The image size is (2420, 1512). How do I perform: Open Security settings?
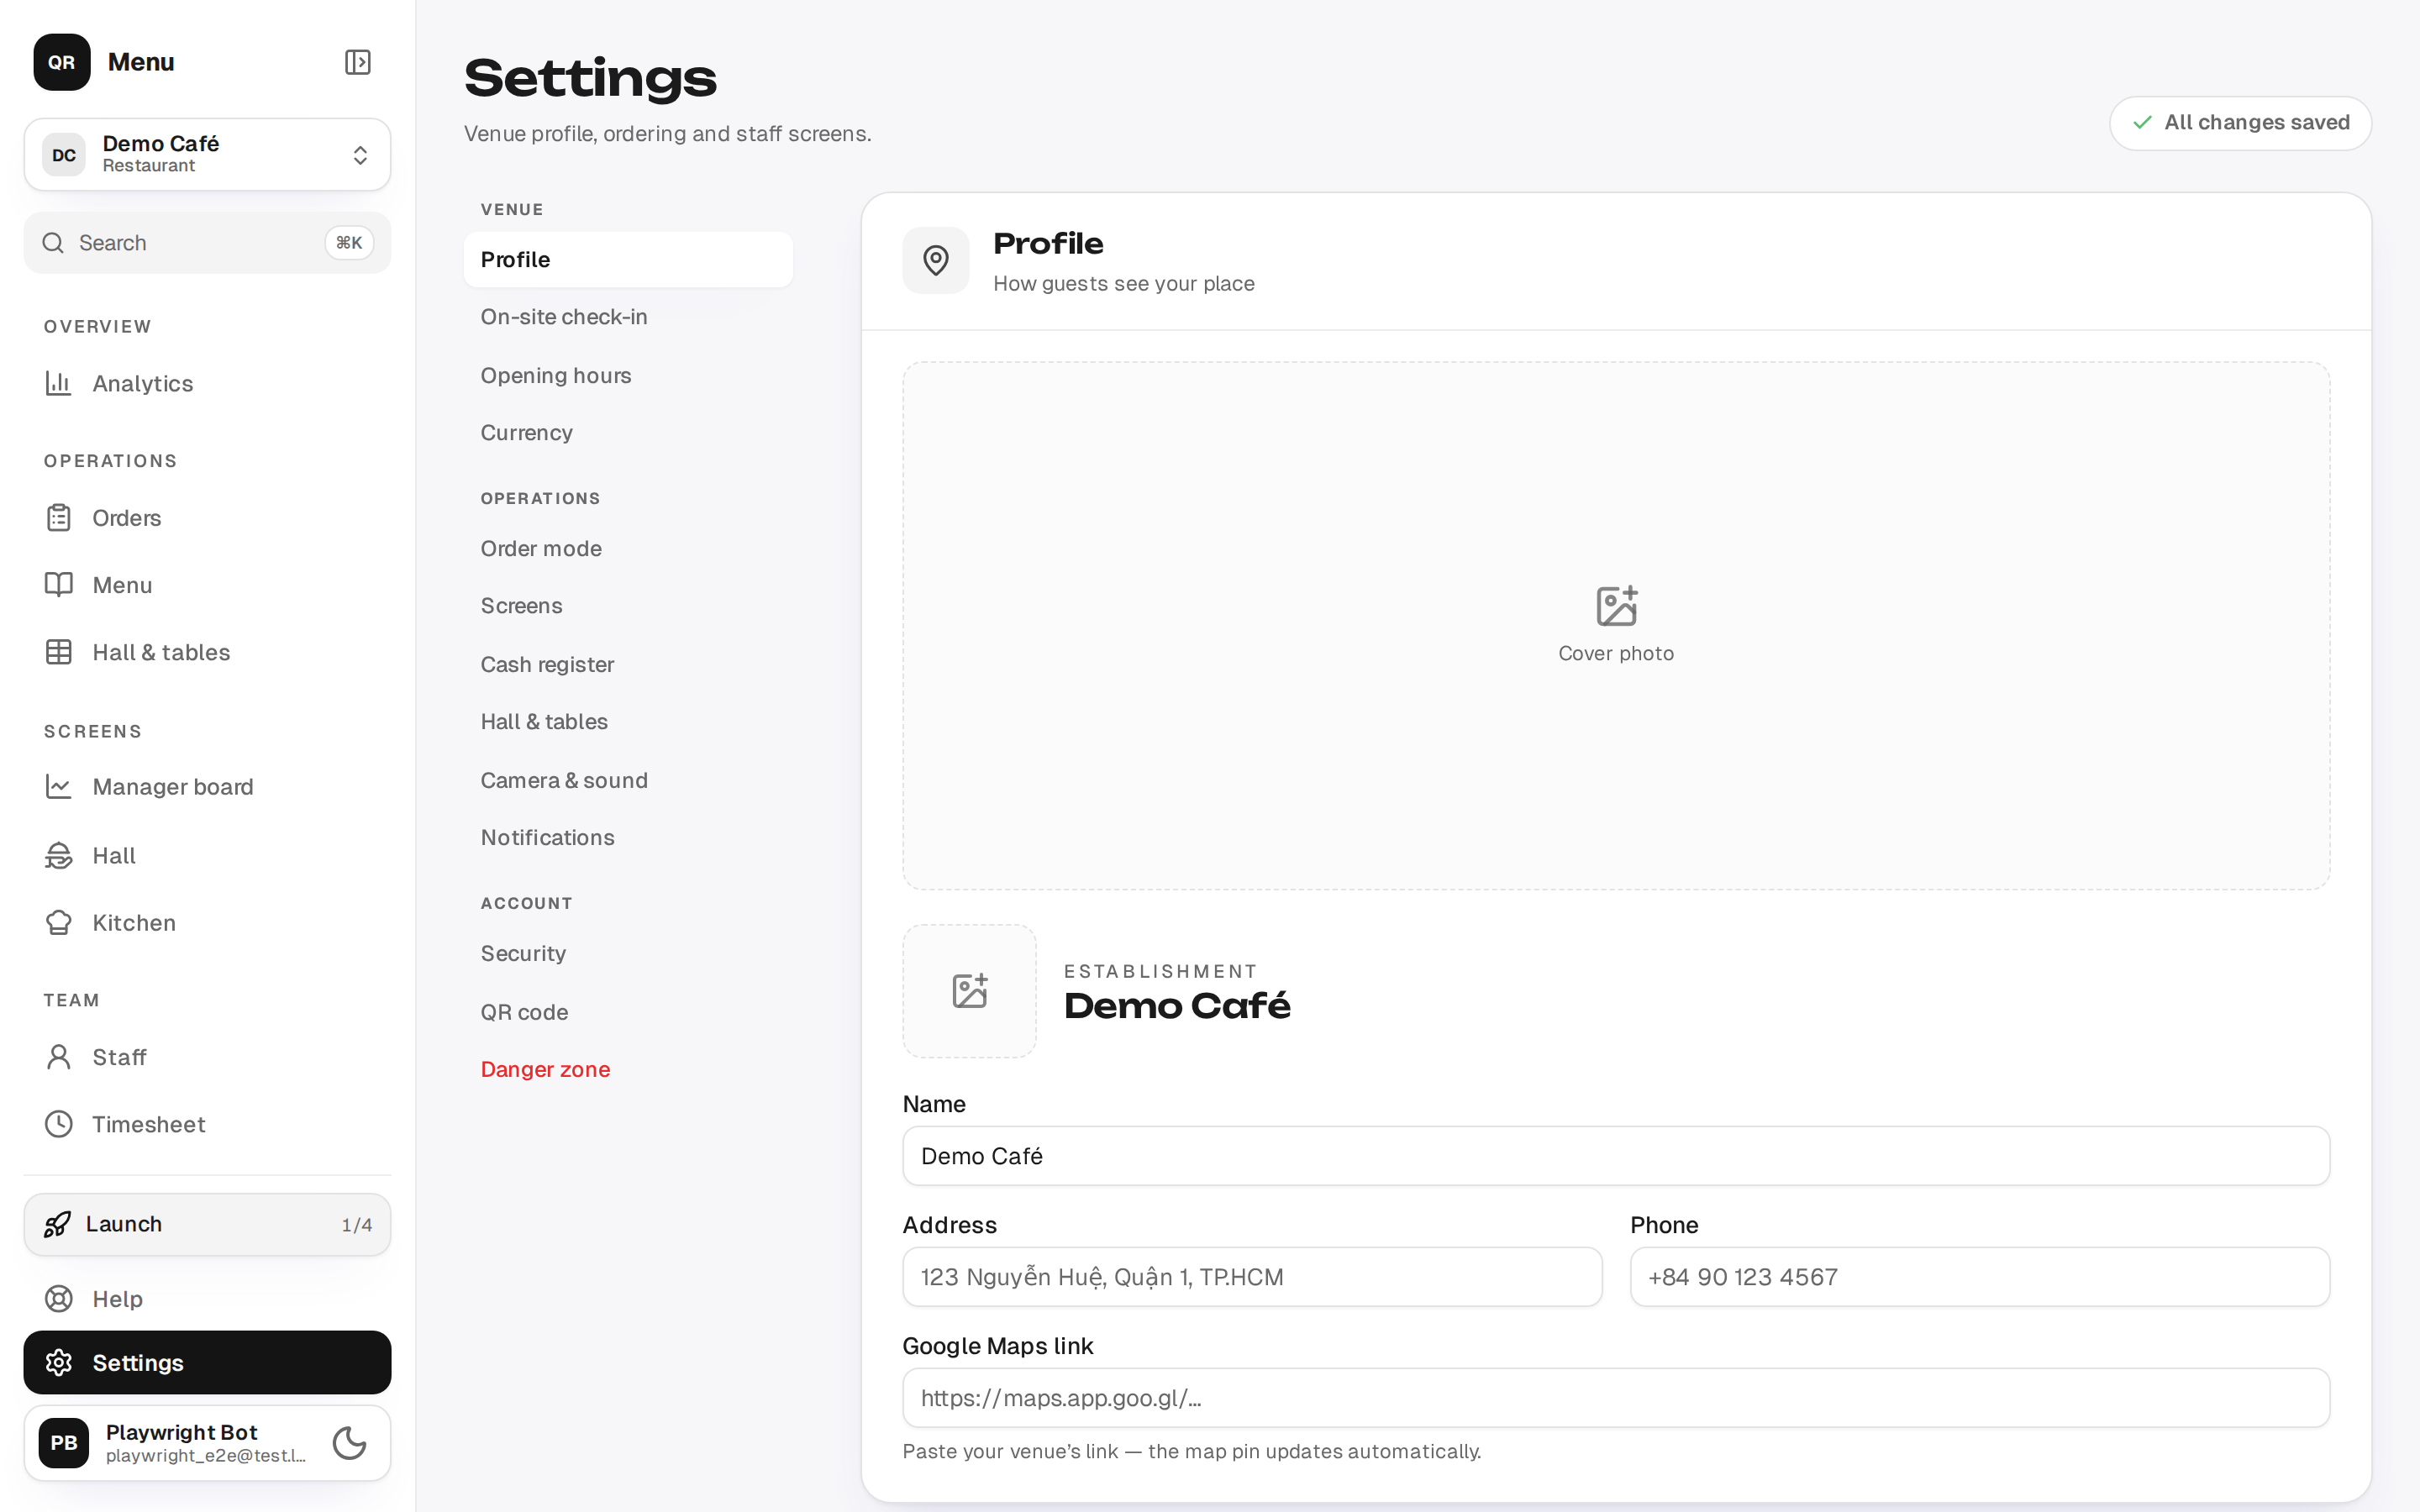pyautogui.click(x=628, y=954)
